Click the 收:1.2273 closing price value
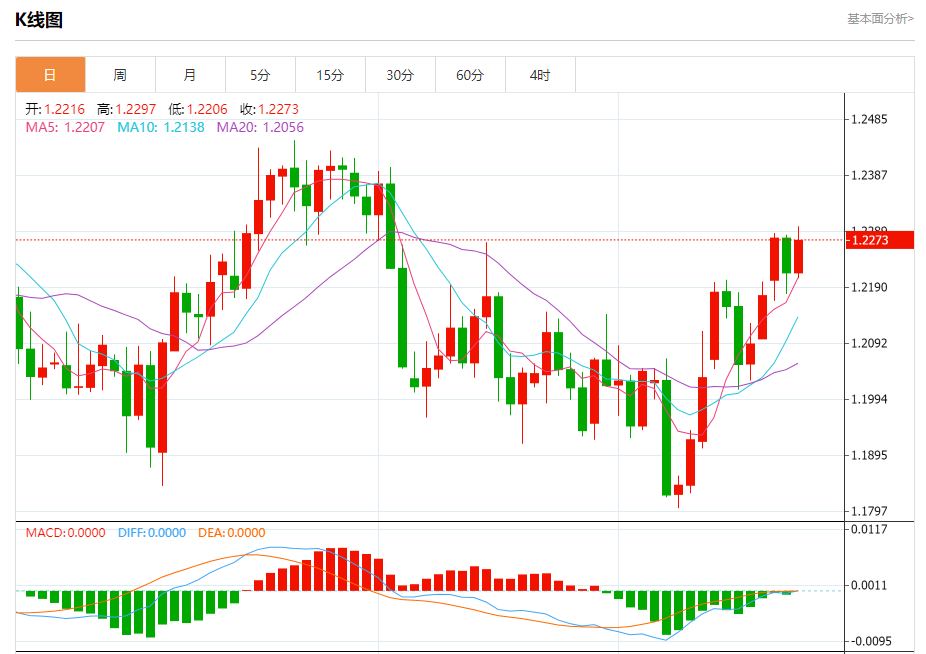The height and width of the screenshot is (654, 926). click(269, 109)
